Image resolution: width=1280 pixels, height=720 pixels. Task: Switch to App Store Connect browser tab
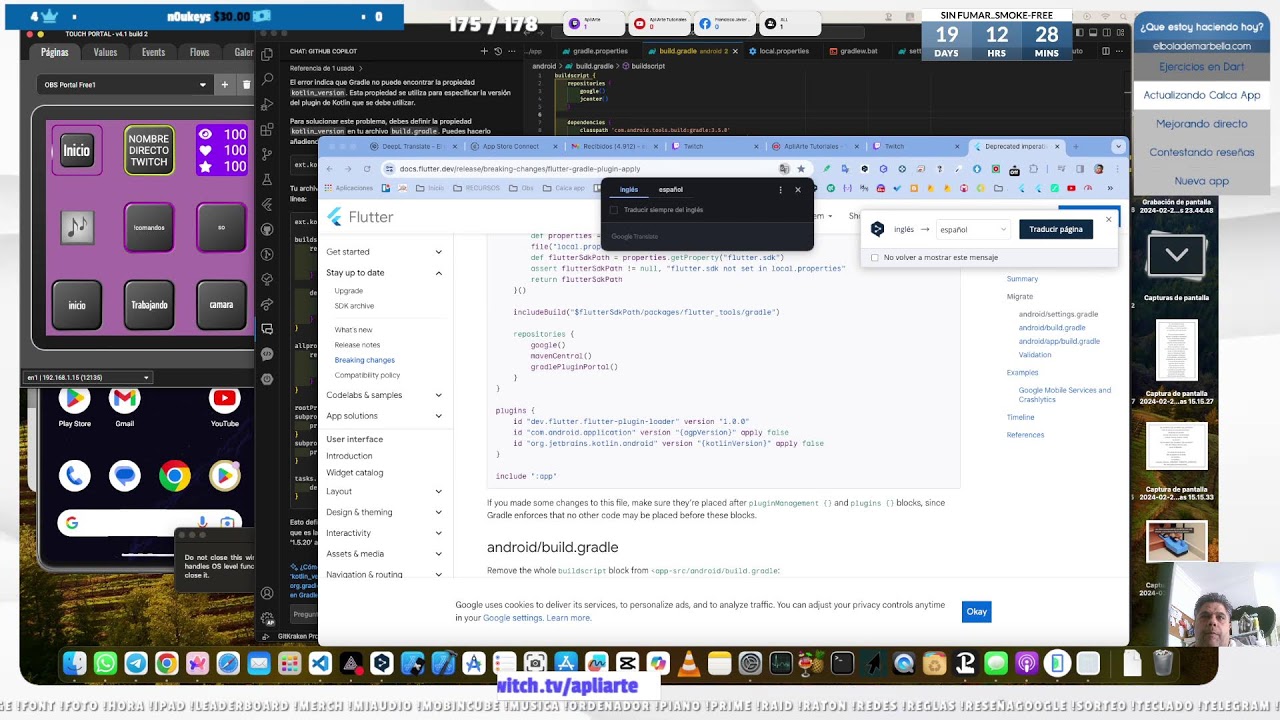coord(512,146)
